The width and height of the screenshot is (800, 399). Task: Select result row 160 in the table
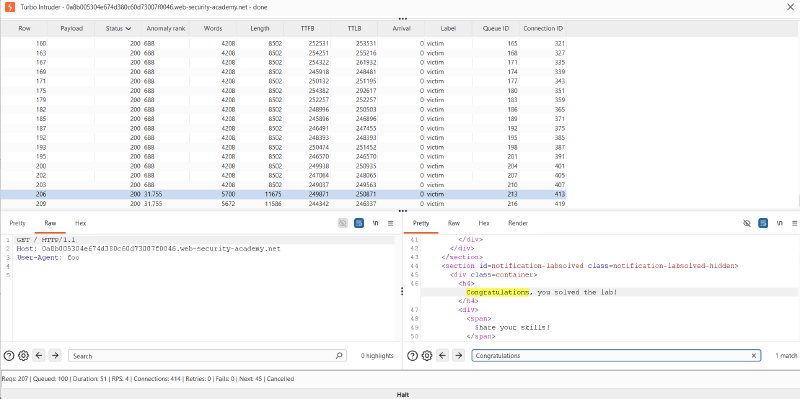[x=283, y=43]
